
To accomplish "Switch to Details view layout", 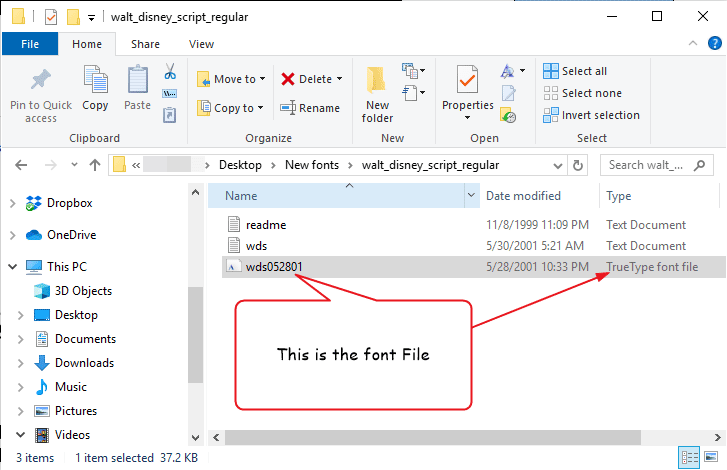I will coord(689,458).
